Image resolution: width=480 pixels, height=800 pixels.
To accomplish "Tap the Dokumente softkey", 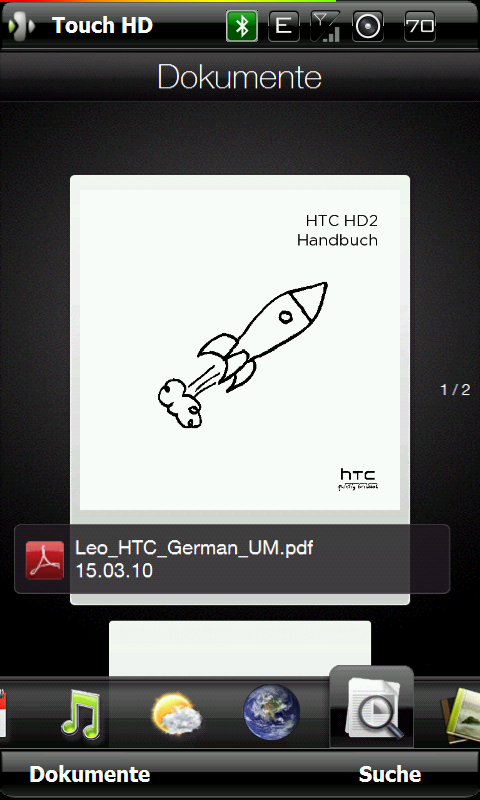I will point(90,774).
